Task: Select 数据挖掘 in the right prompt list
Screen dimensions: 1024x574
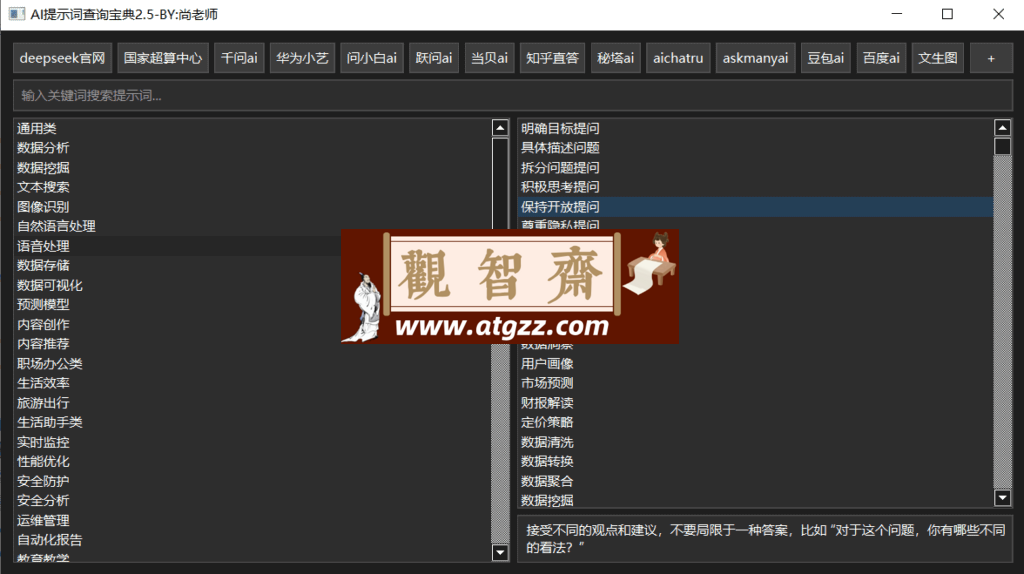Action: pyautogui.click(x=756, y=500)
